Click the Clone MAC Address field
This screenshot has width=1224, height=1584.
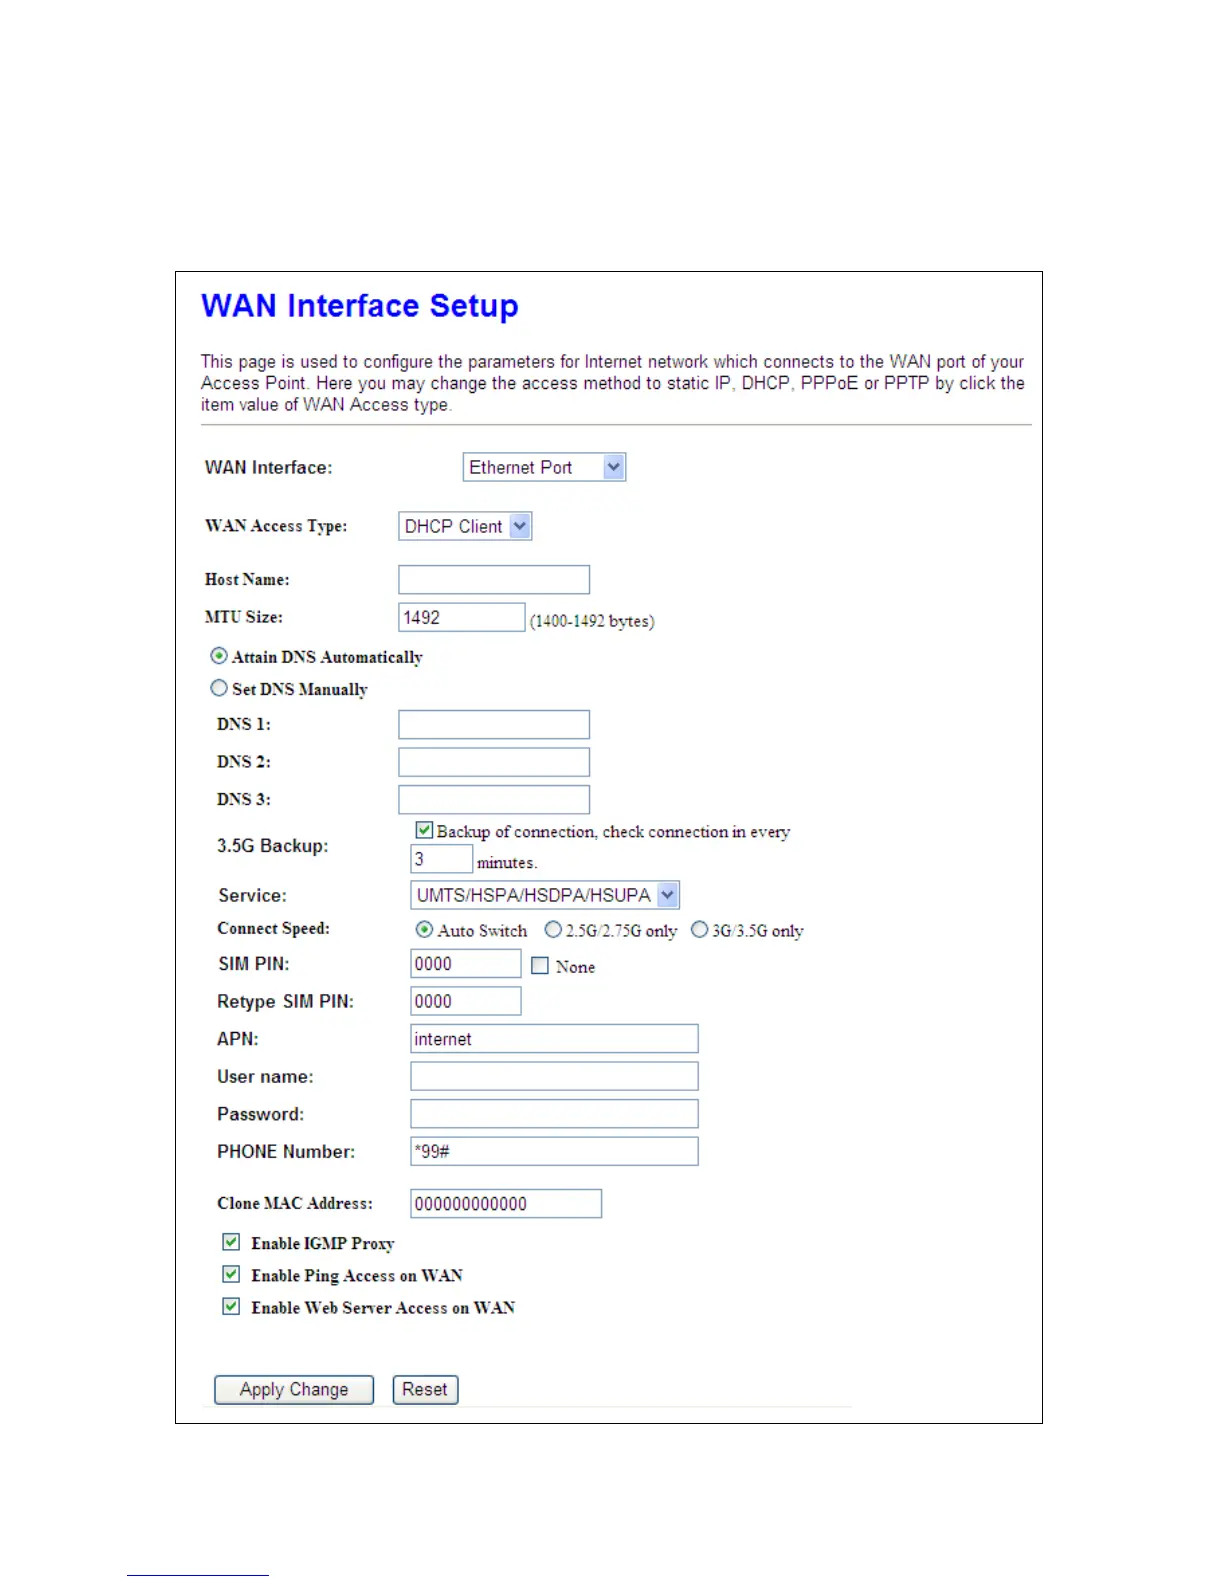tap(506, 1204)
